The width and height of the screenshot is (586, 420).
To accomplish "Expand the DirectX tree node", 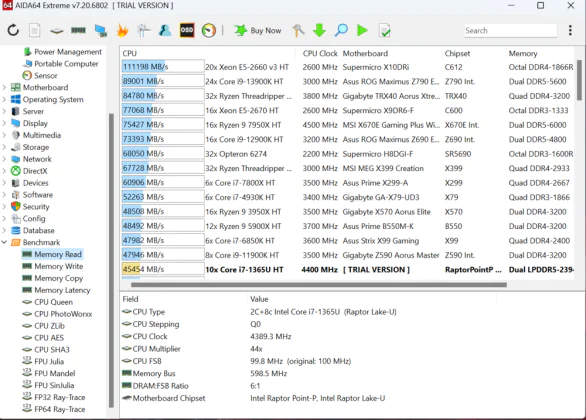I will click(4, 171).
